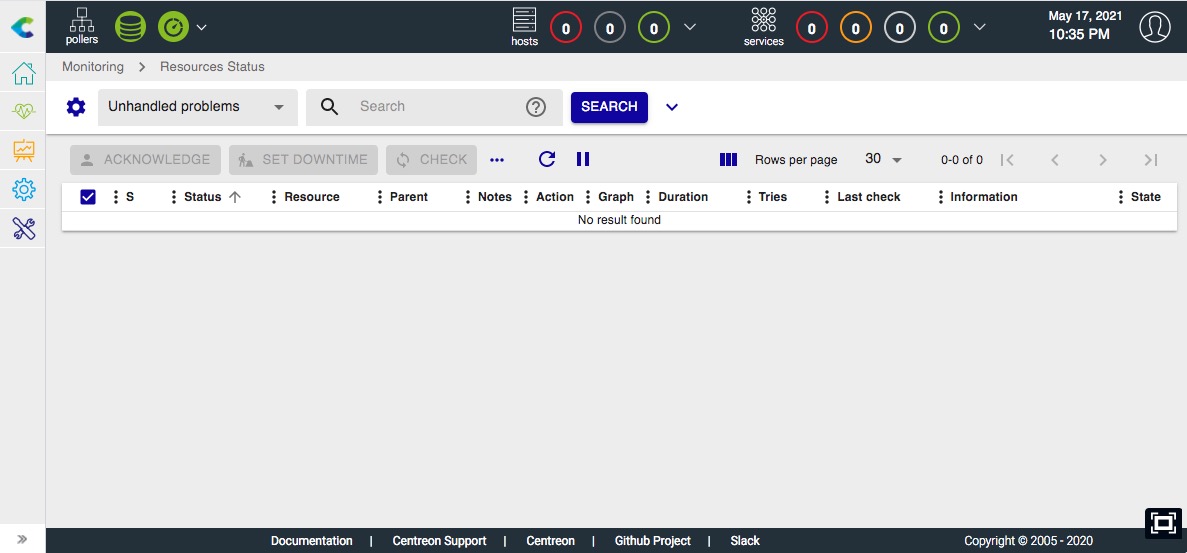The height and width of the screenshot is (553, 1187).
Task: Open the Monitoring heartbeat sidebar icon
Action: [23, 112]
